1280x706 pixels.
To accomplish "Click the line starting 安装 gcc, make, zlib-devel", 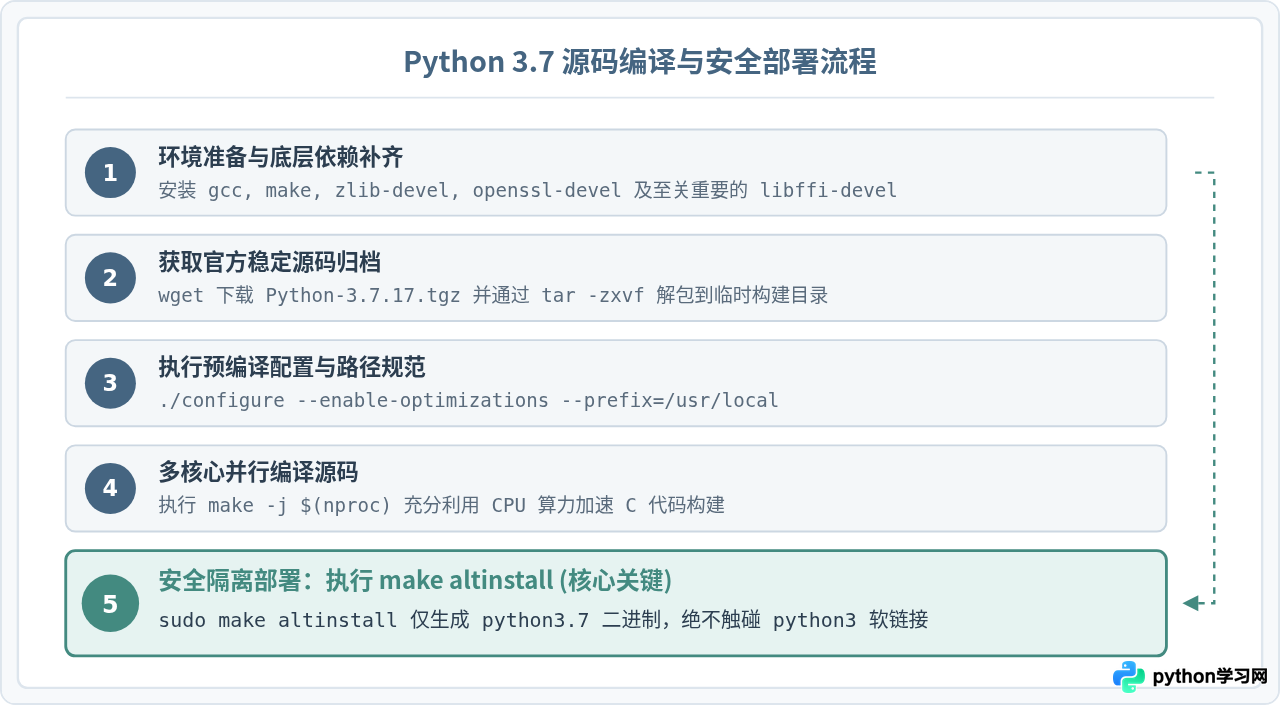I will [528, 190].
